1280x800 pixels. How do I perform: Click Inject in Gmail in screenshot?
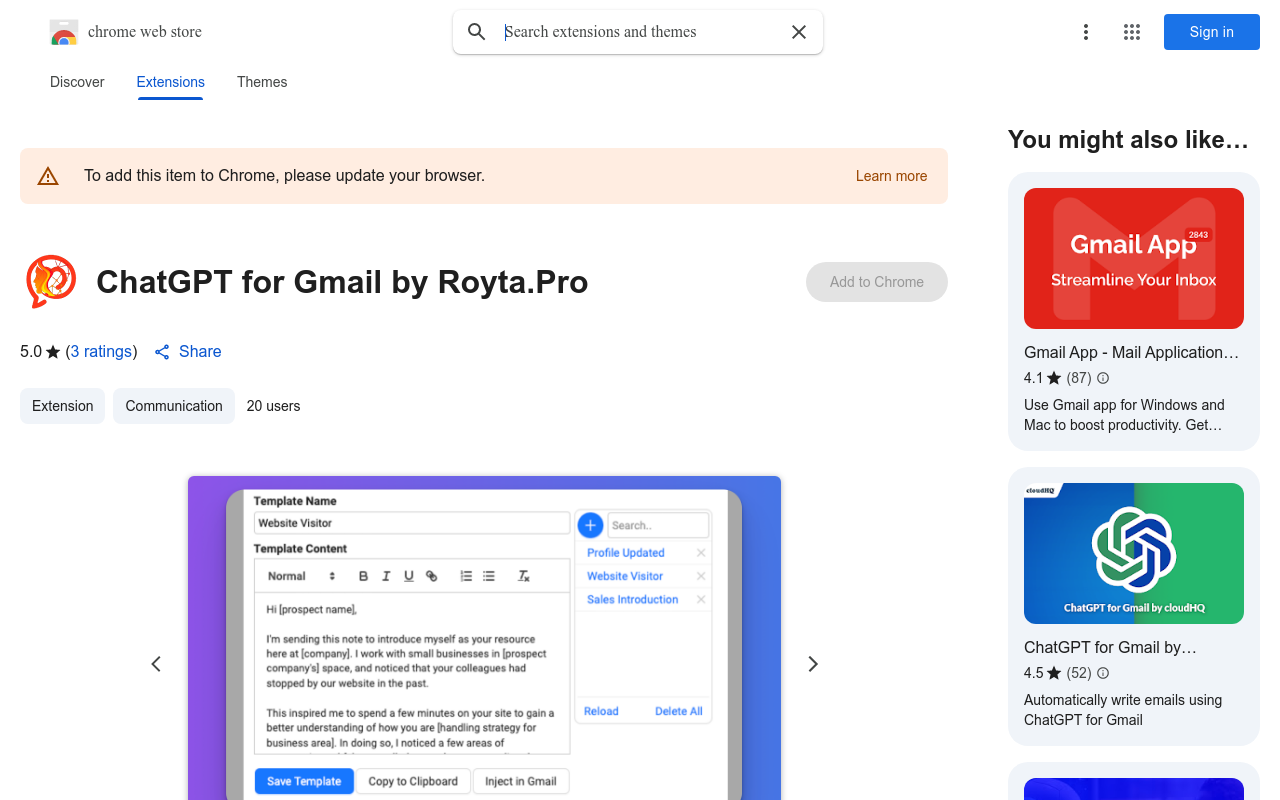(521, 781)
